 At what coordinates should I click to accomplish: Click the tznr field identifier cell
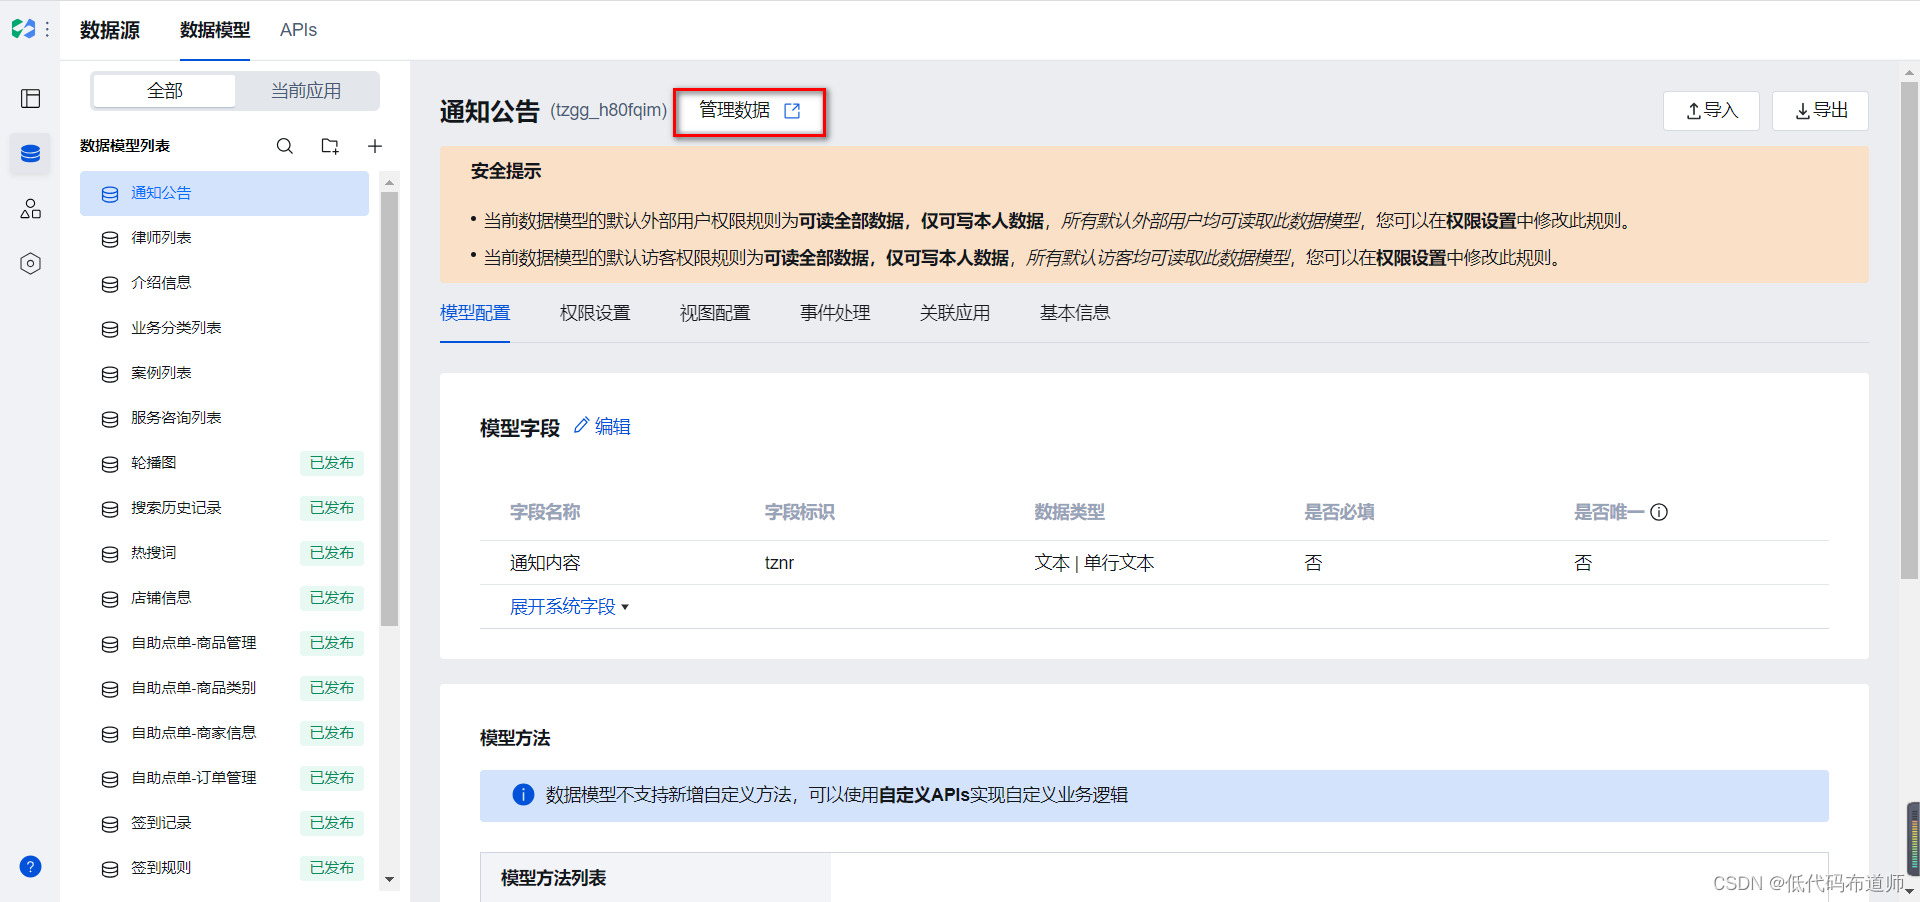tap(779, 563)
